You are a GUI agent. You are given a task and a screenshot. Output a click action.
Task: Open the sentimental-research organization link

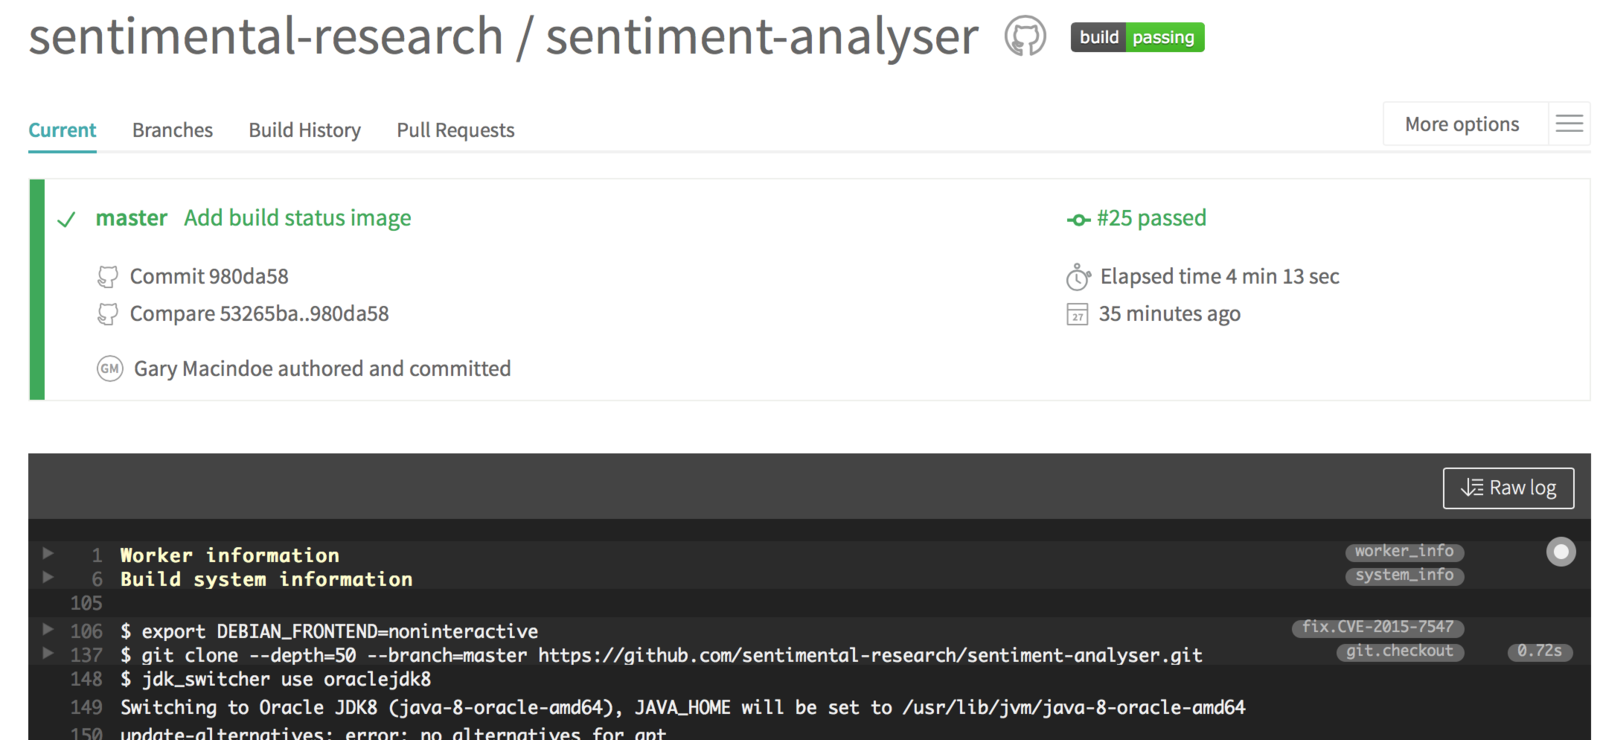pyautogui.click(x=266, y=37)
